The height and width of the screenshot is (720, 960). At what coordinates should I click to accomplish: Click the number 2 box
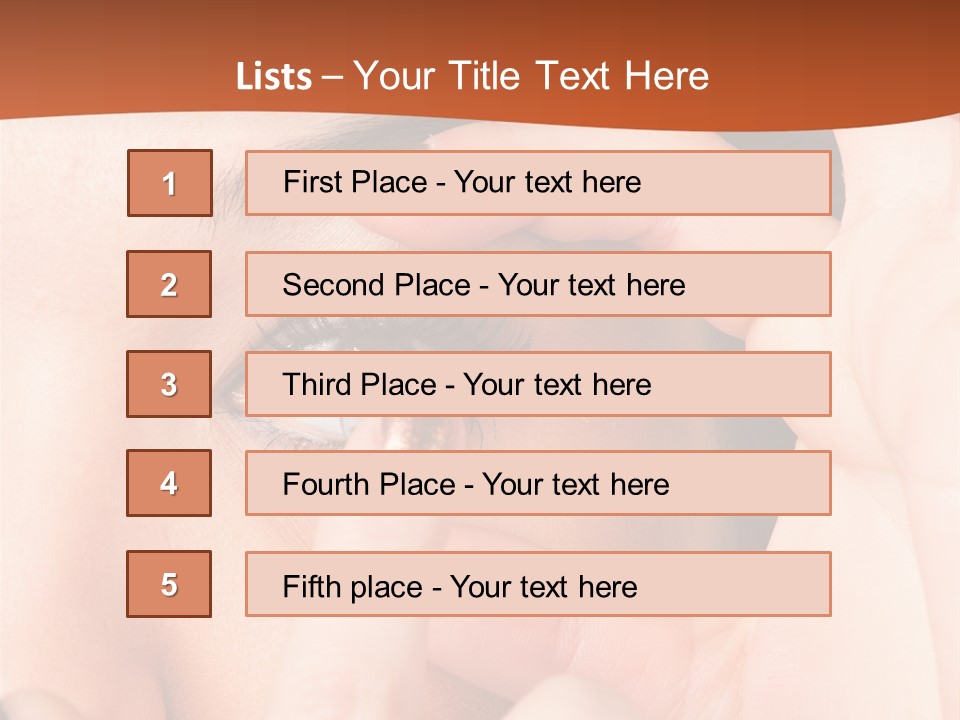[x=169, y=284]
